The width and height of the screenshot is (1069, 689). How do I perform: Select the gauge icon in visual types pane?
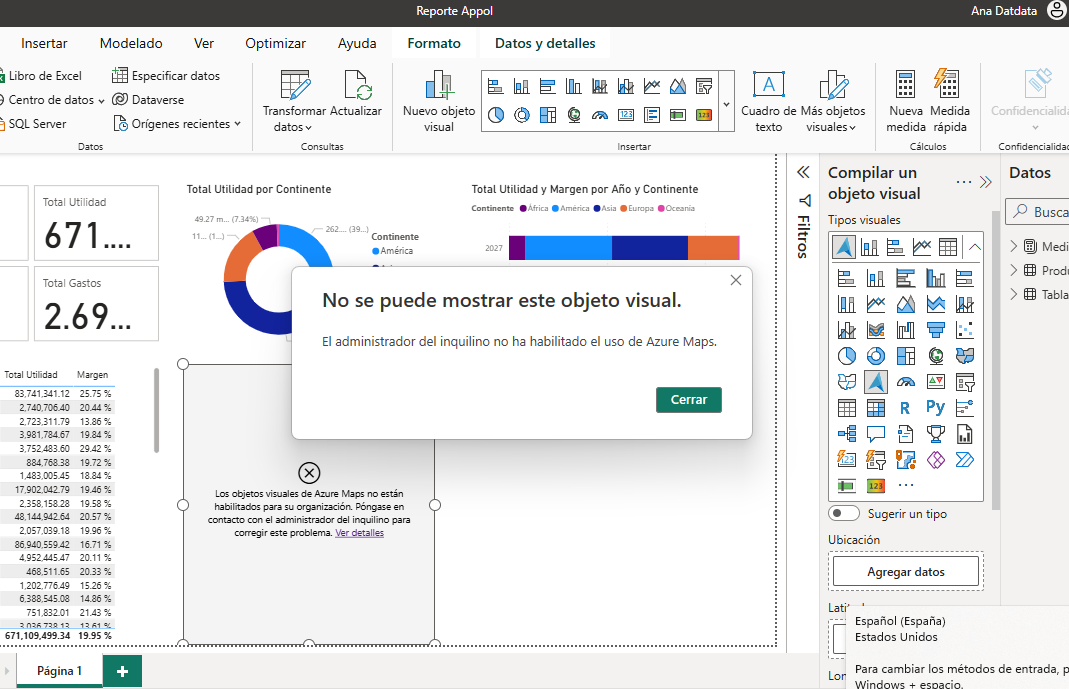(906, 382)
